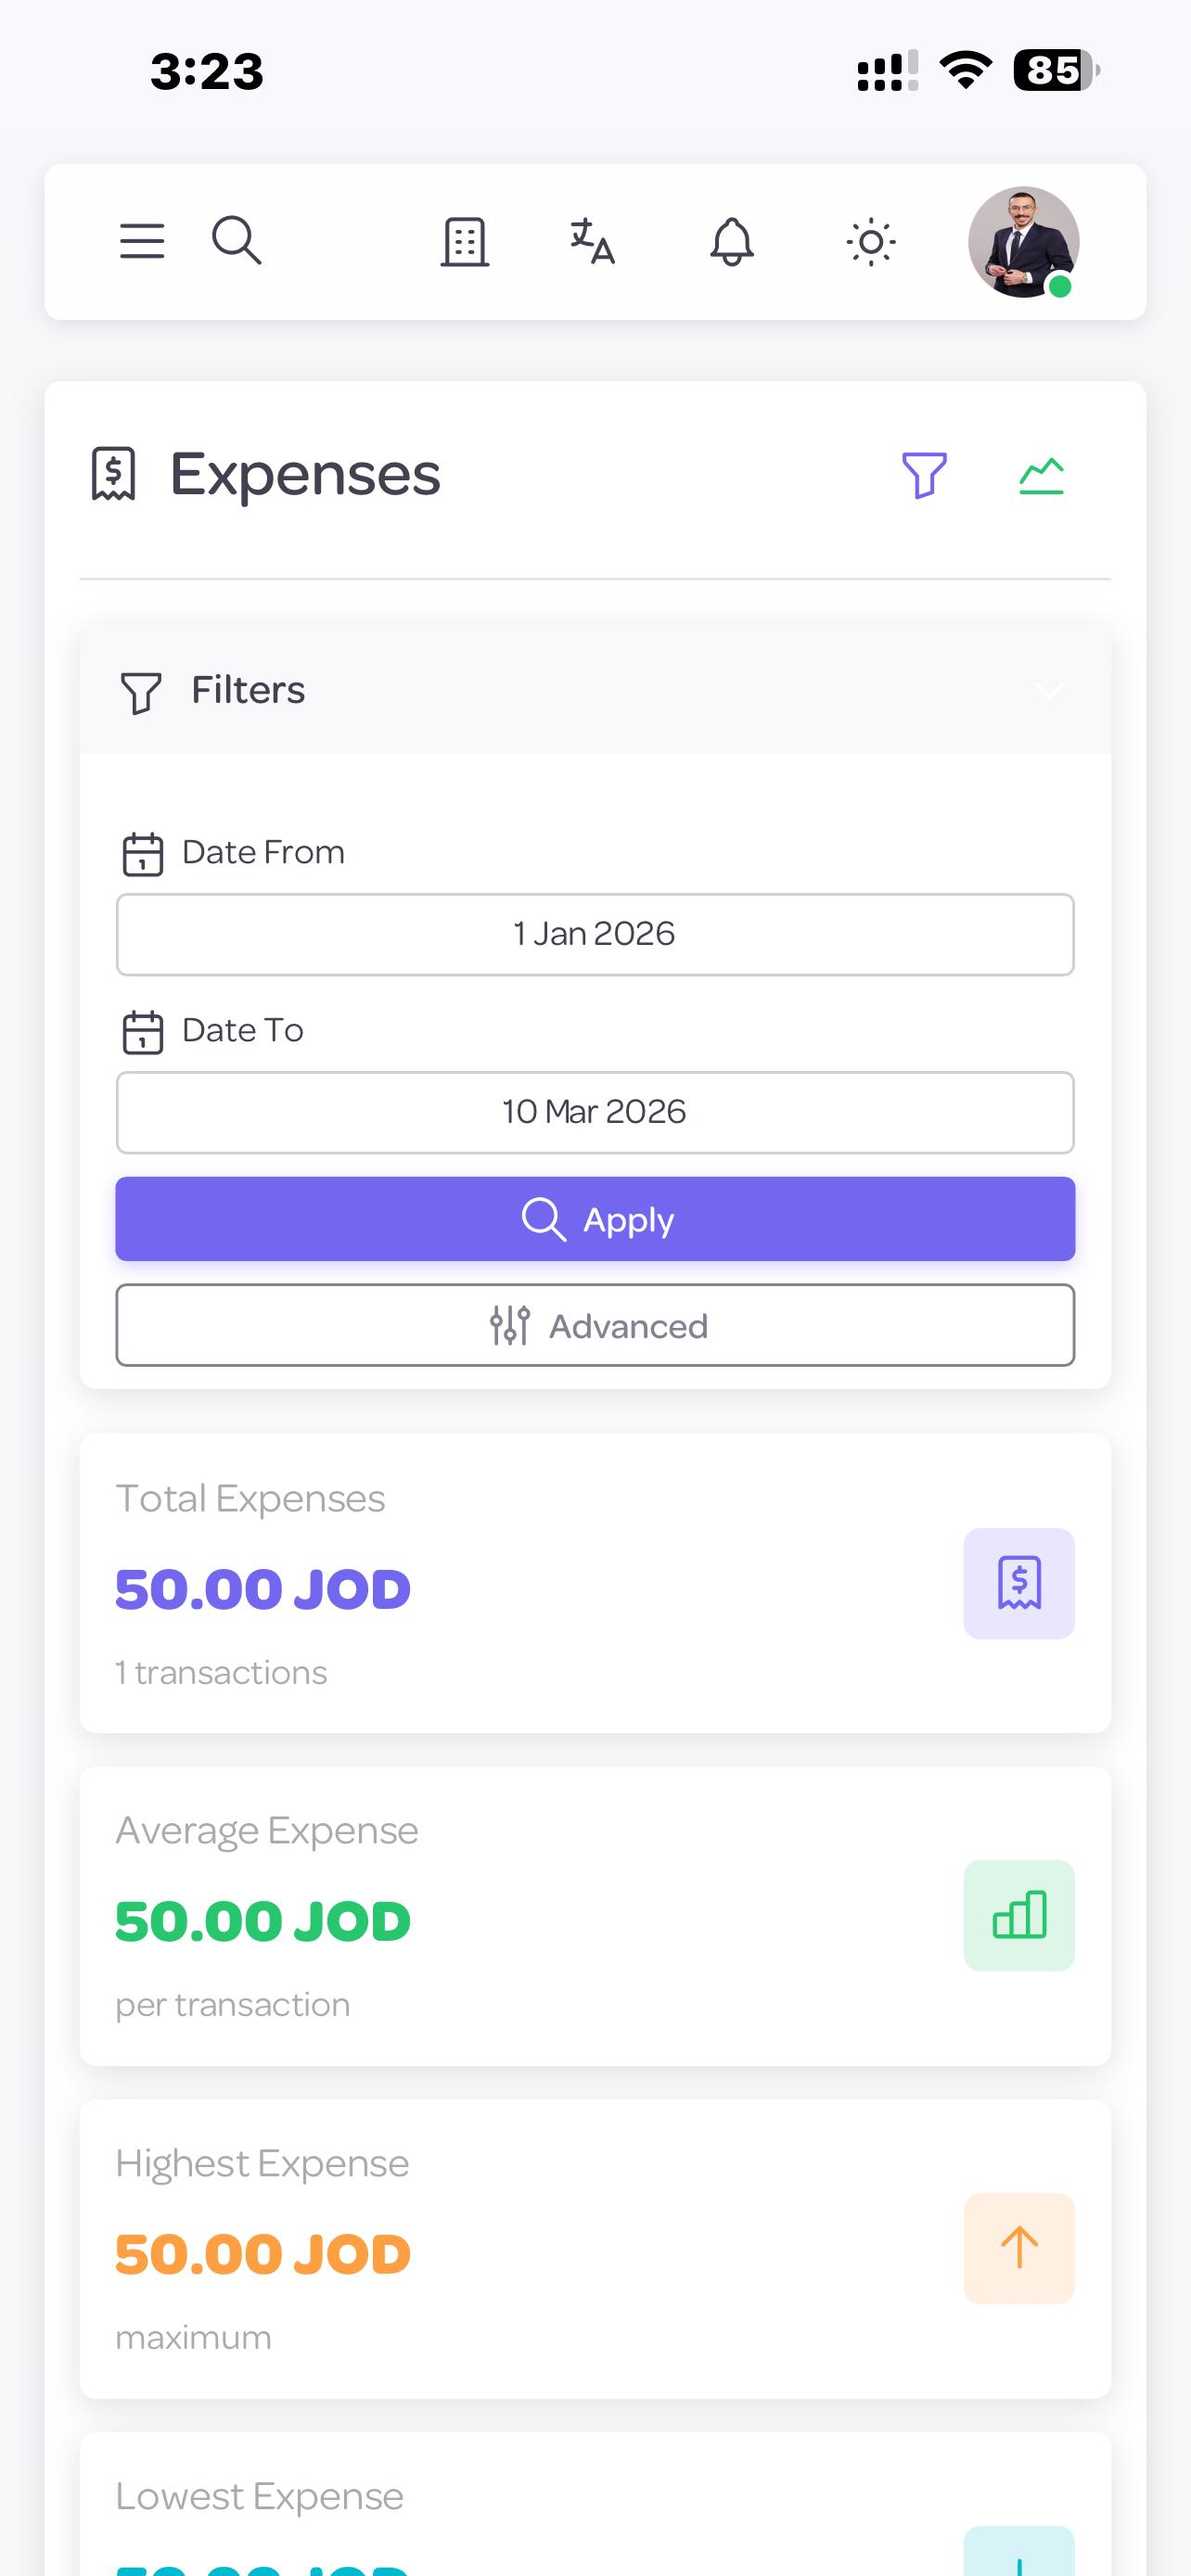Tap the Average Expense bar chart icon

click(x=1019, y=1915)
